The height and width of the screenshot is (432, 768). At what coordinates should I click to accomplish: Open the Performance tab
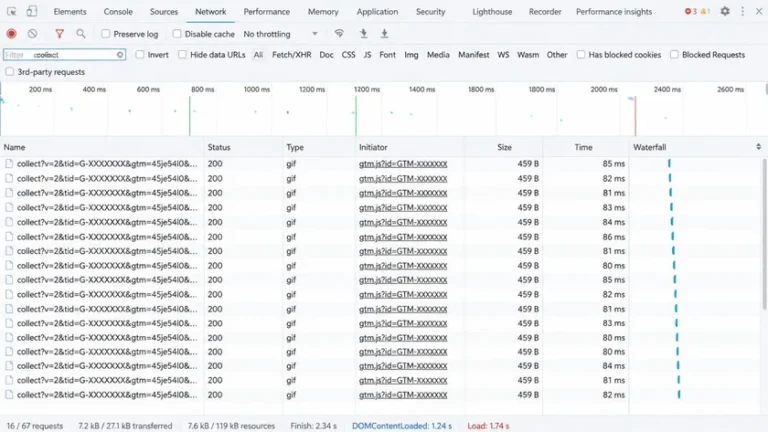click(266, 11)
